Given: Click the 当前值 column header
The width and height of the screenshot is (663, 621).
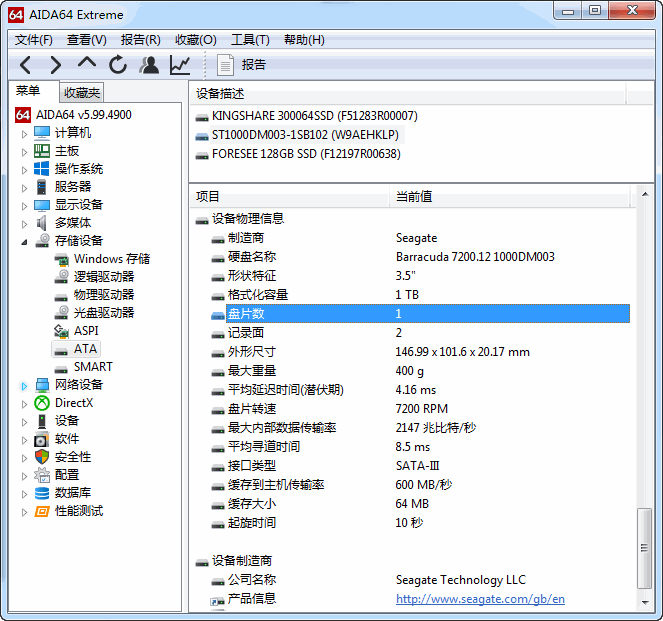Looking at the screenshot, I should tap(414, 197).
